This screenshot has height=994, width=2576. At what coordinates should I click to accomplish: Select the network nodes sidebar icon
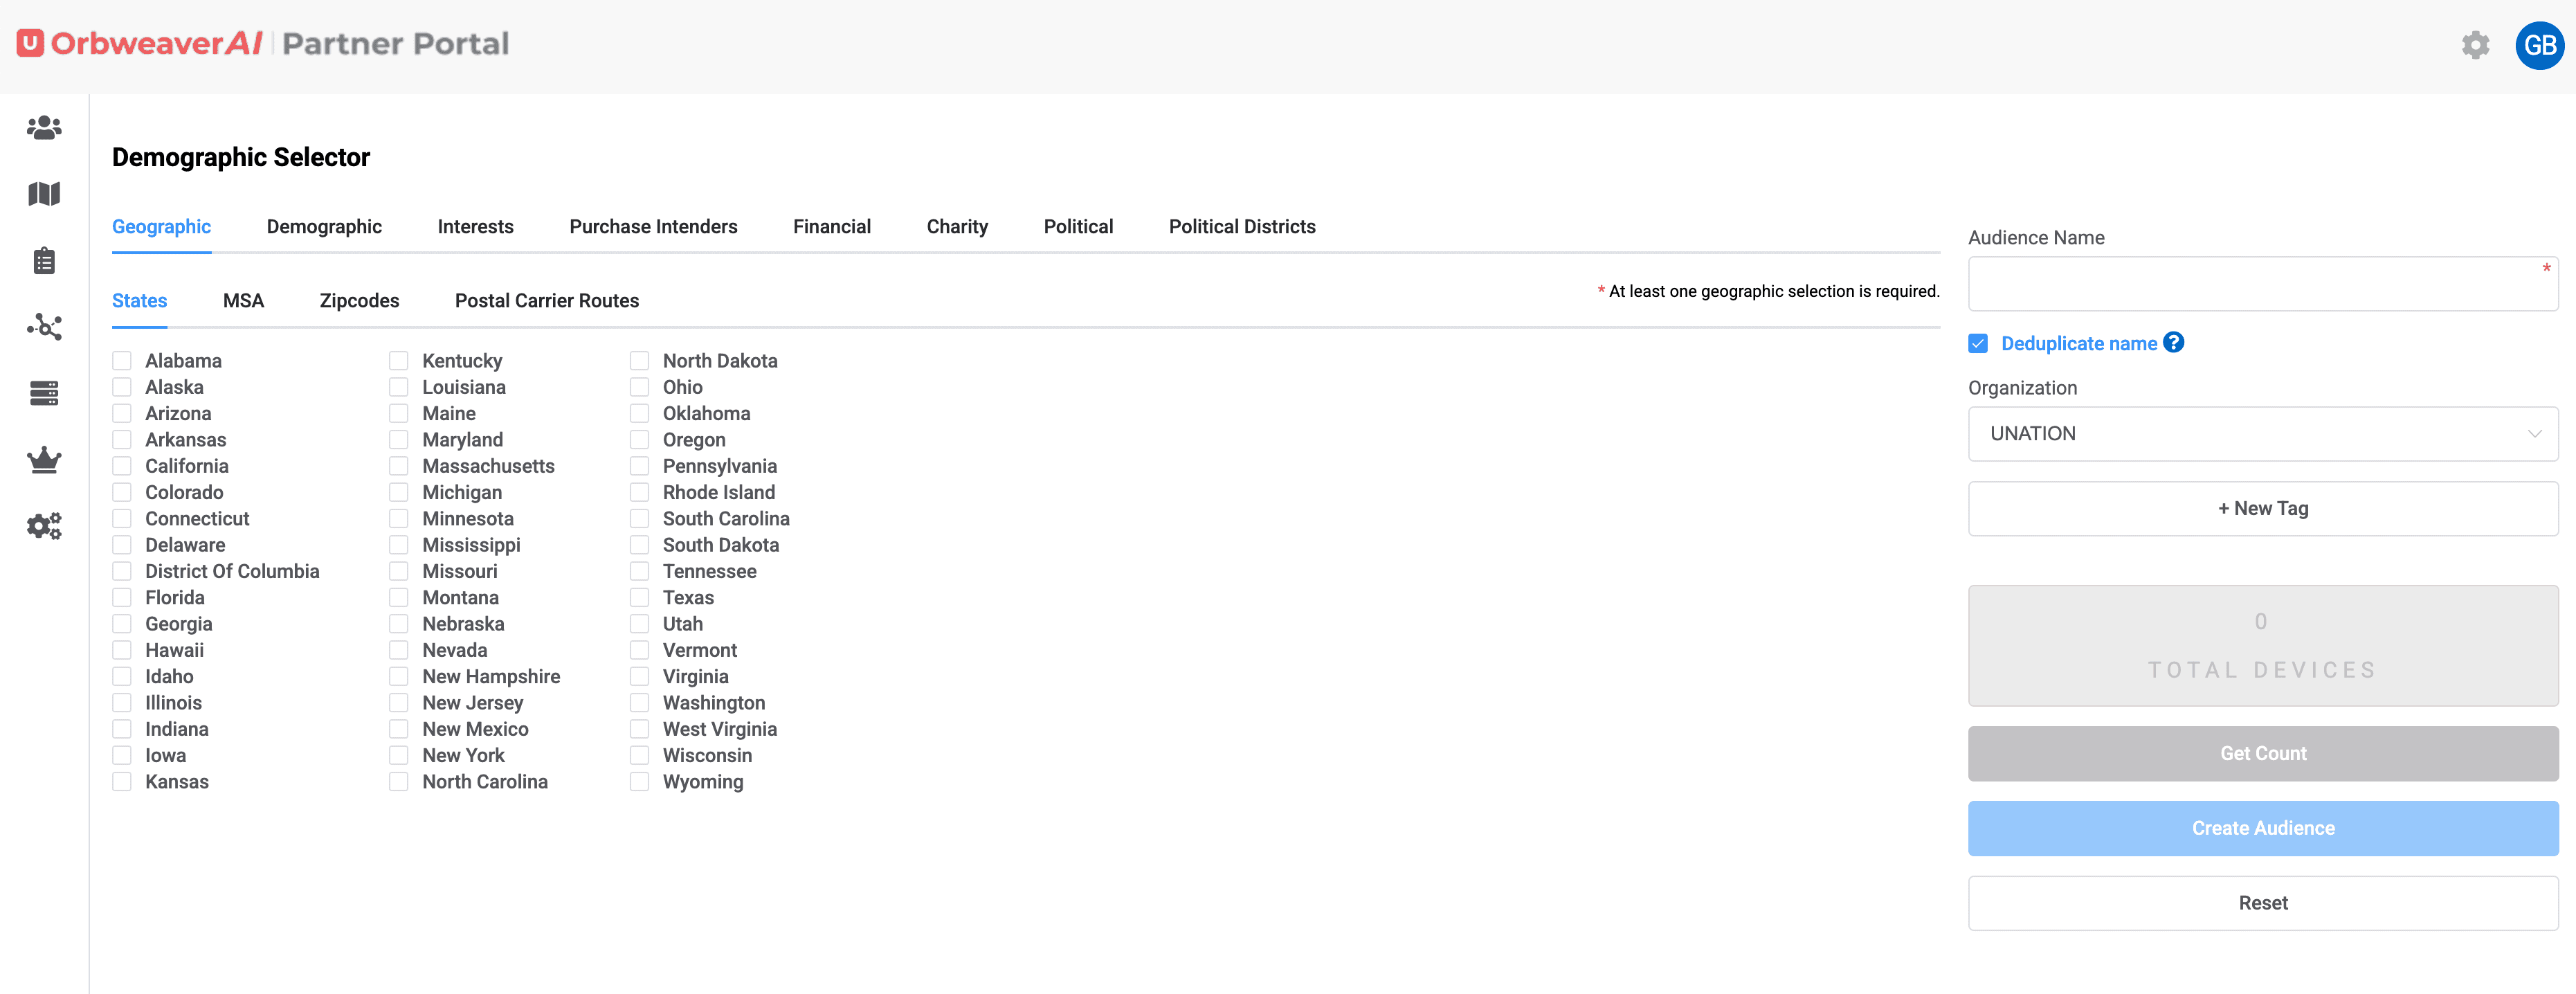[x=44, y=327]
